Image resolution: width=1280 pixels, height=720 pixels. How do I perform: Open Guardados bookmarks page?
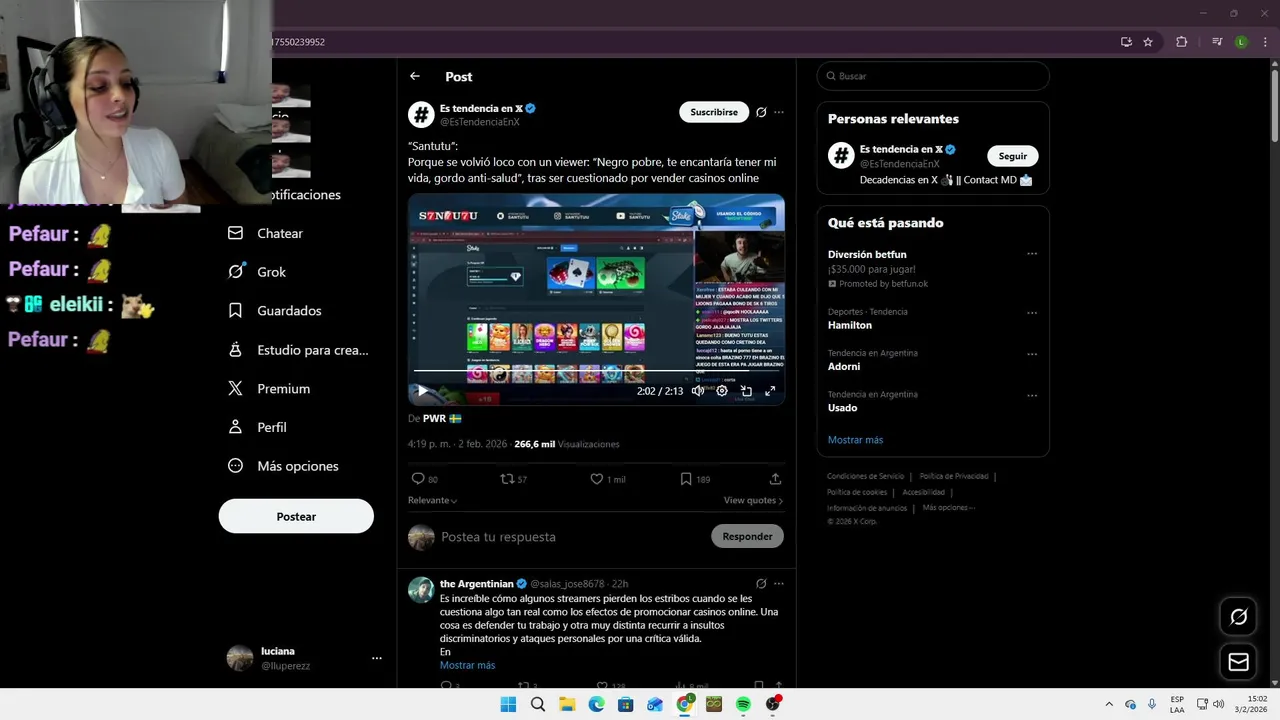tap(275, 311)
